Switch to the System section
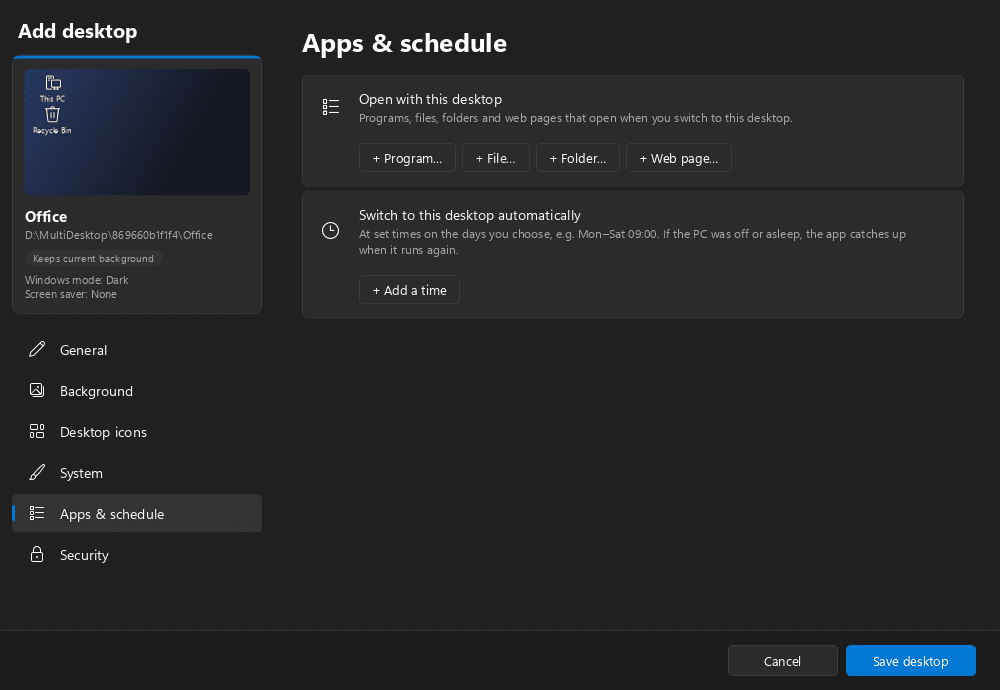The image size is (1000, 690). 137,473
